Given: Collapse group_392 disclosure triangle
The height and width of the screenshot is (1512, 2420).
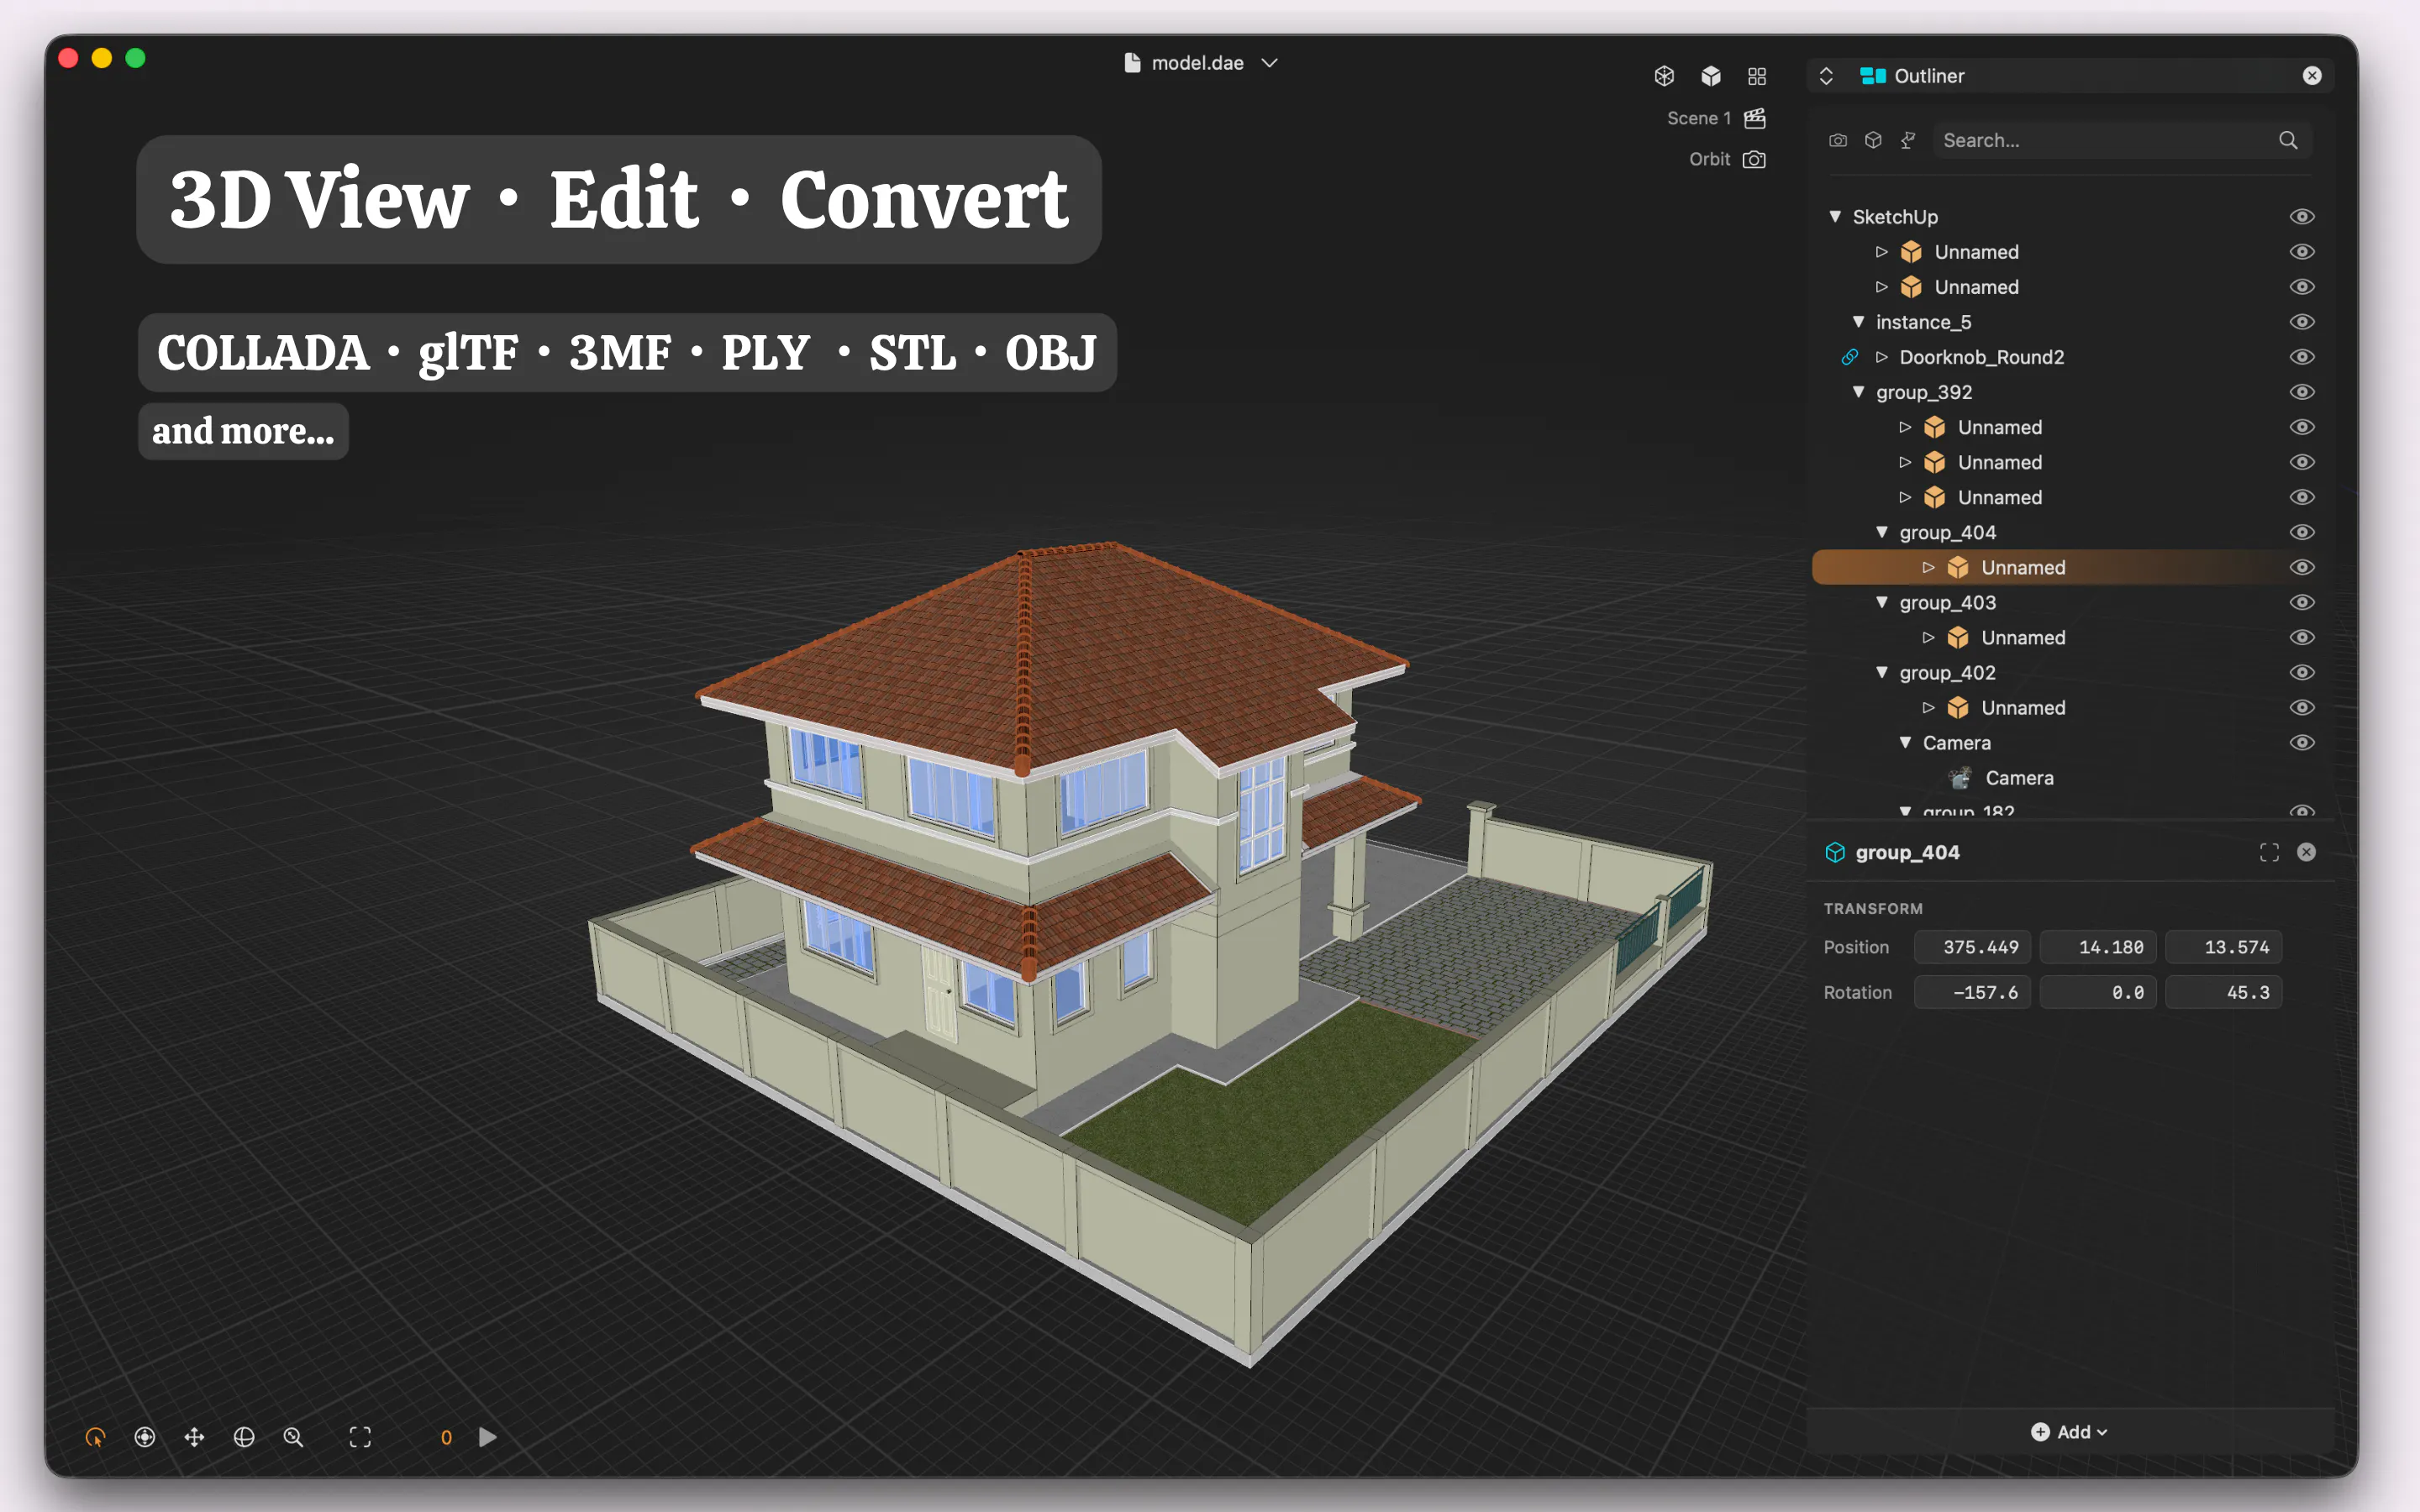Looking at the screenshot, I should click(1858, 391).
